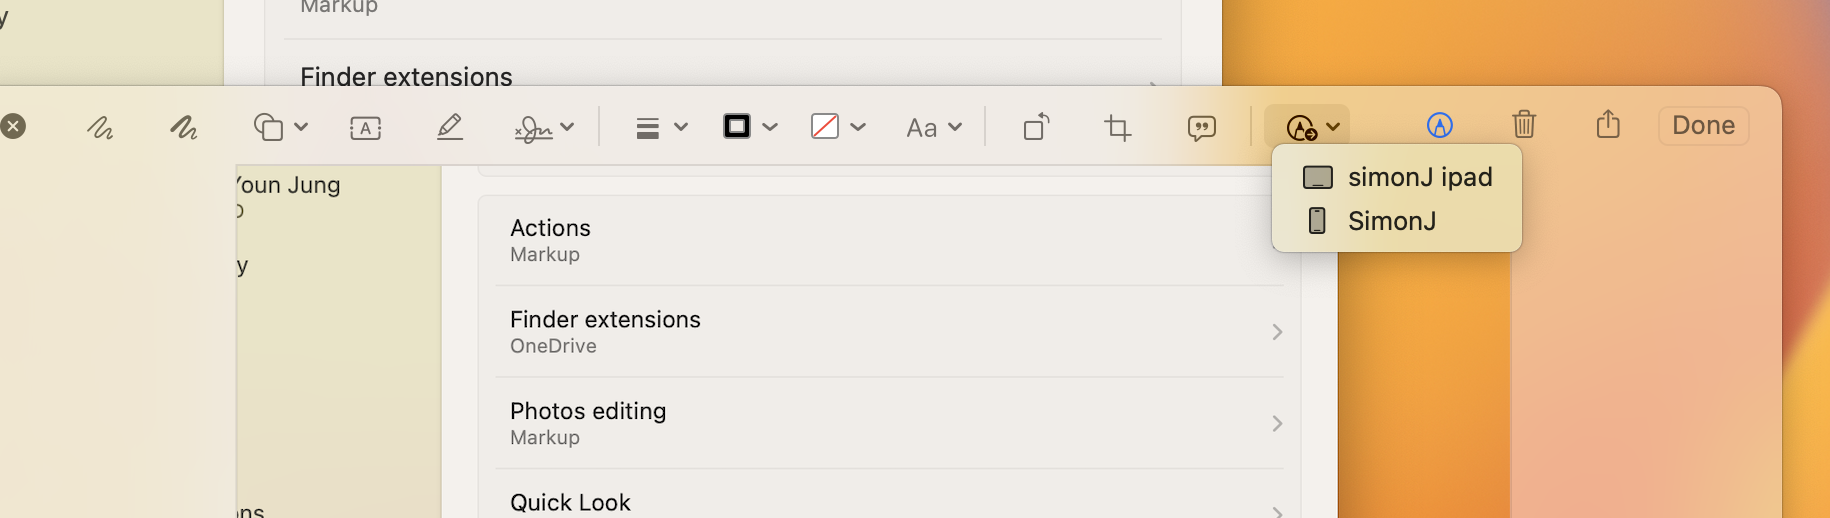This screenshot has width=1830, height=518.
Task: Add a text box with Text tool
Action: [x=366, y=128]
